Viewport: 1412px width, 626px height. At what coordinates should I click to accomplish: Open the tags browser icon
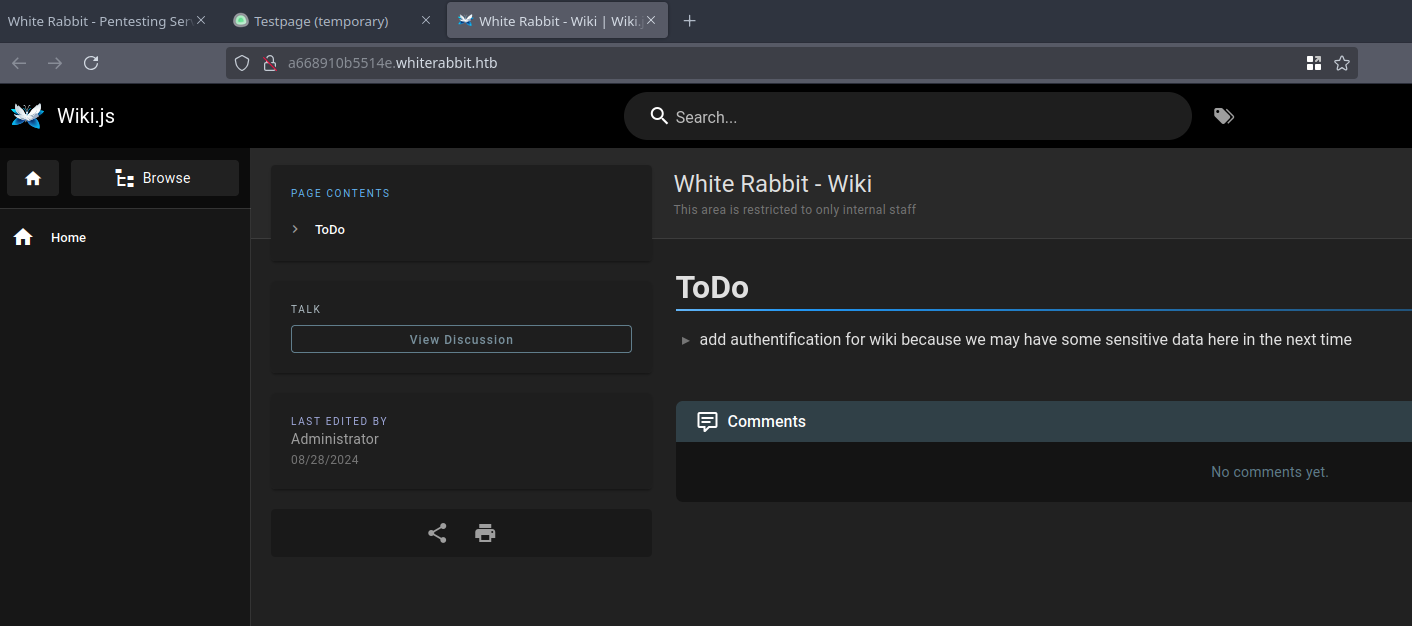(1224, 116)
